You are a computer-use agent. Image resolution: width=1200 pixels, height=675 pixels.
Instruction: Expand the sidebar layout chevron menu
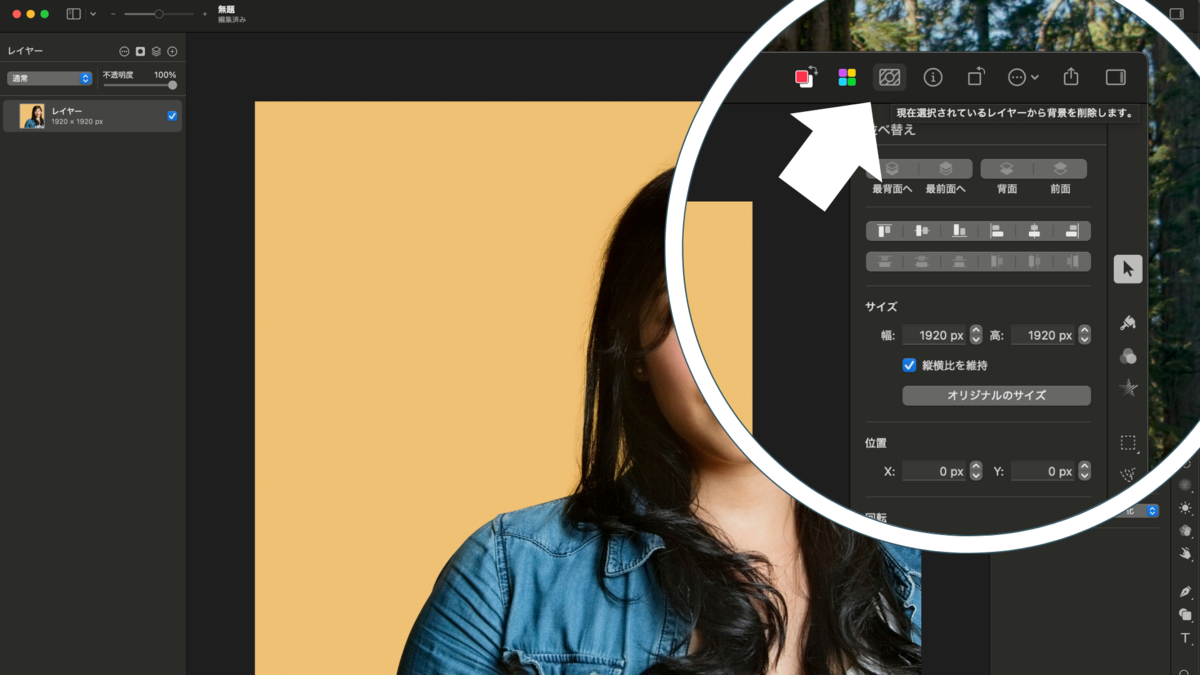click(93, 14)
